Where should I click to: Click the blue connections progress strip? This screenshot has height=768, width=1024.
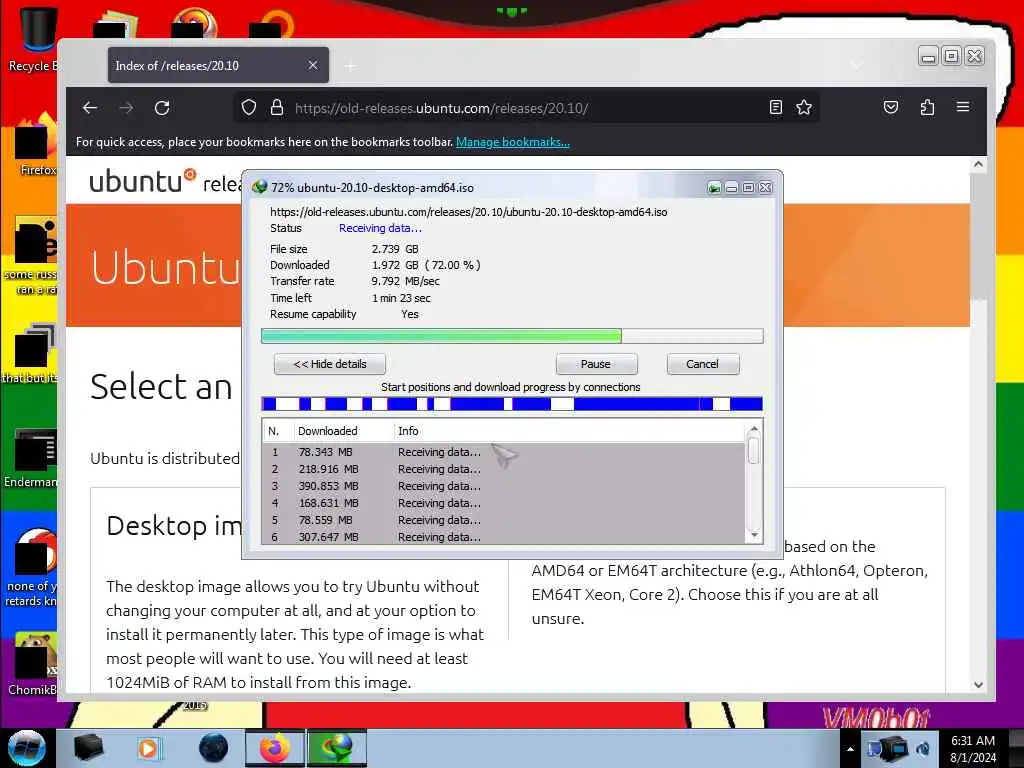coord(512,404)
